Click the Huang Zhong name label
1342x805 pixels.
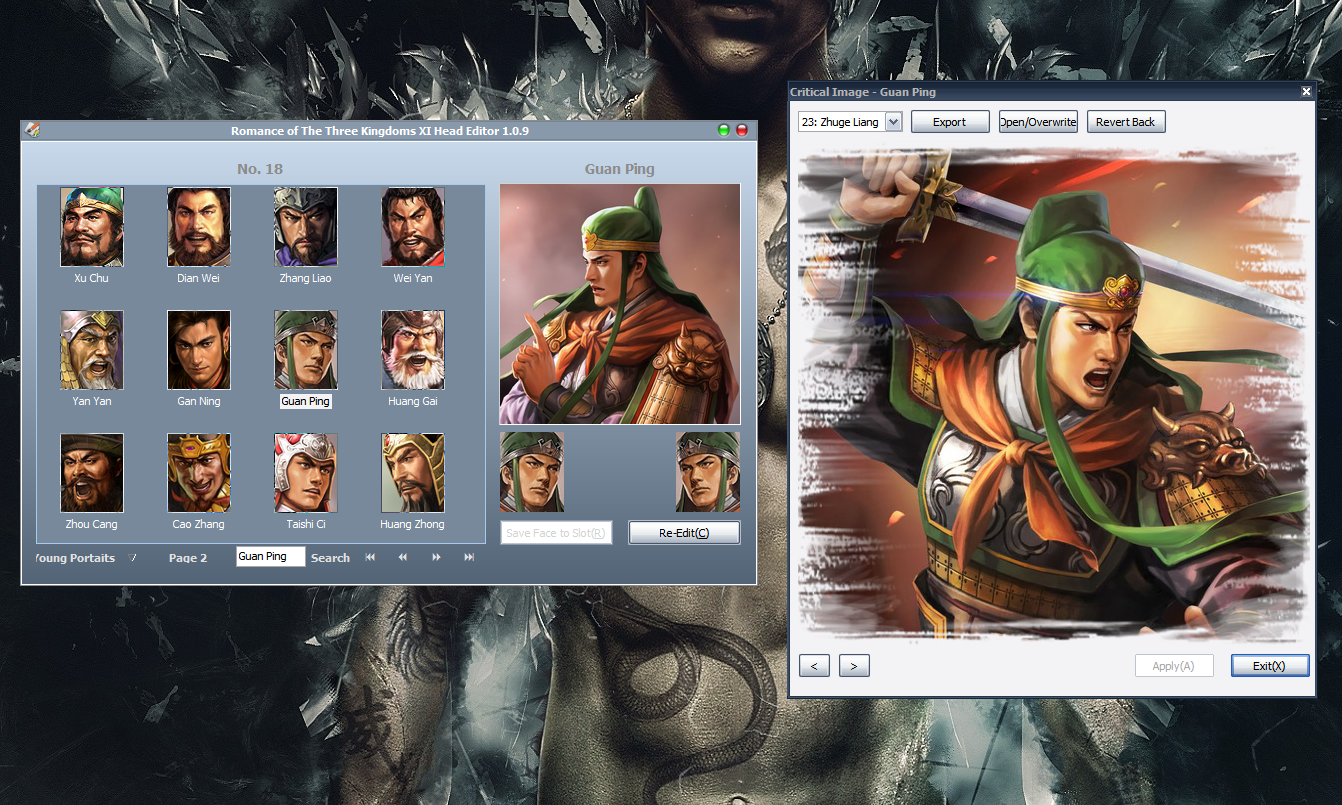tap(413, 524)
